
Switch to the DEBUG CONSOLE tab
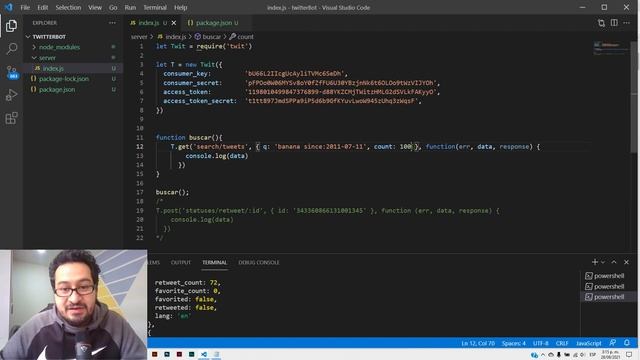[x=259, y=262]
